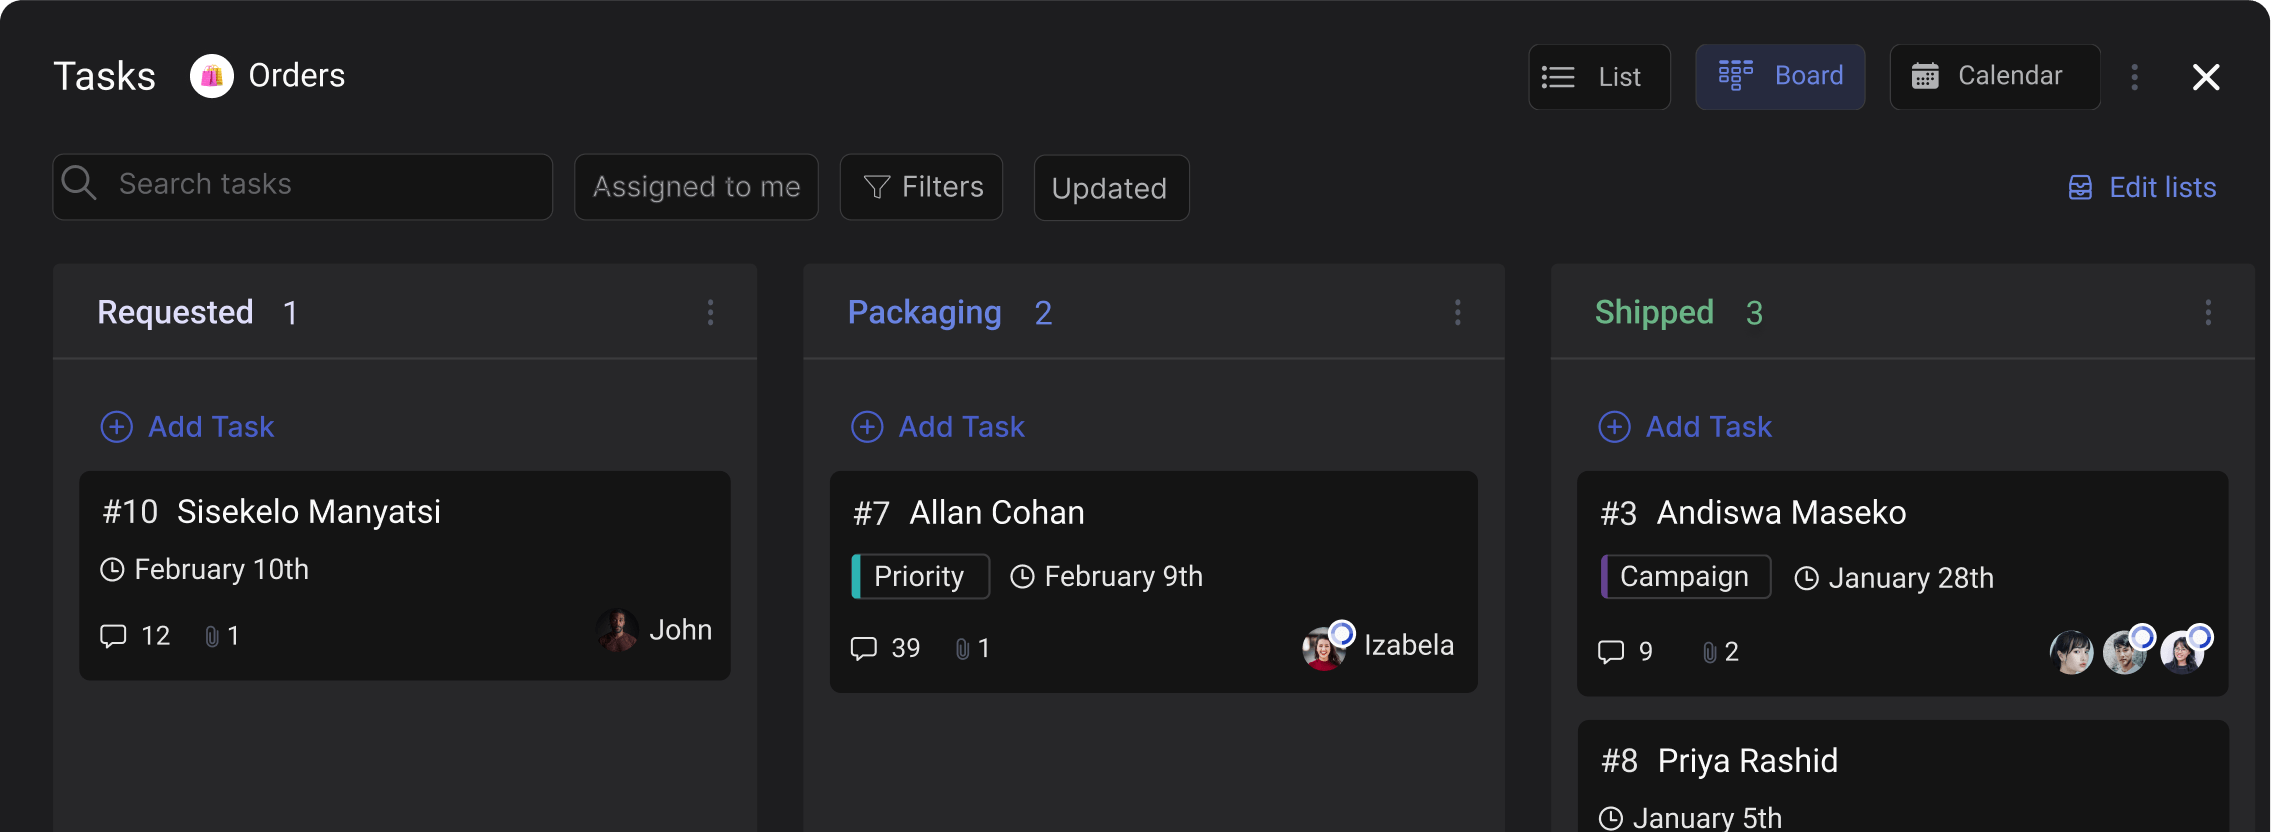Open the Orders project shopping bag icon
This screenshot has height=832, width=2272.
click(x=213, y=75)
